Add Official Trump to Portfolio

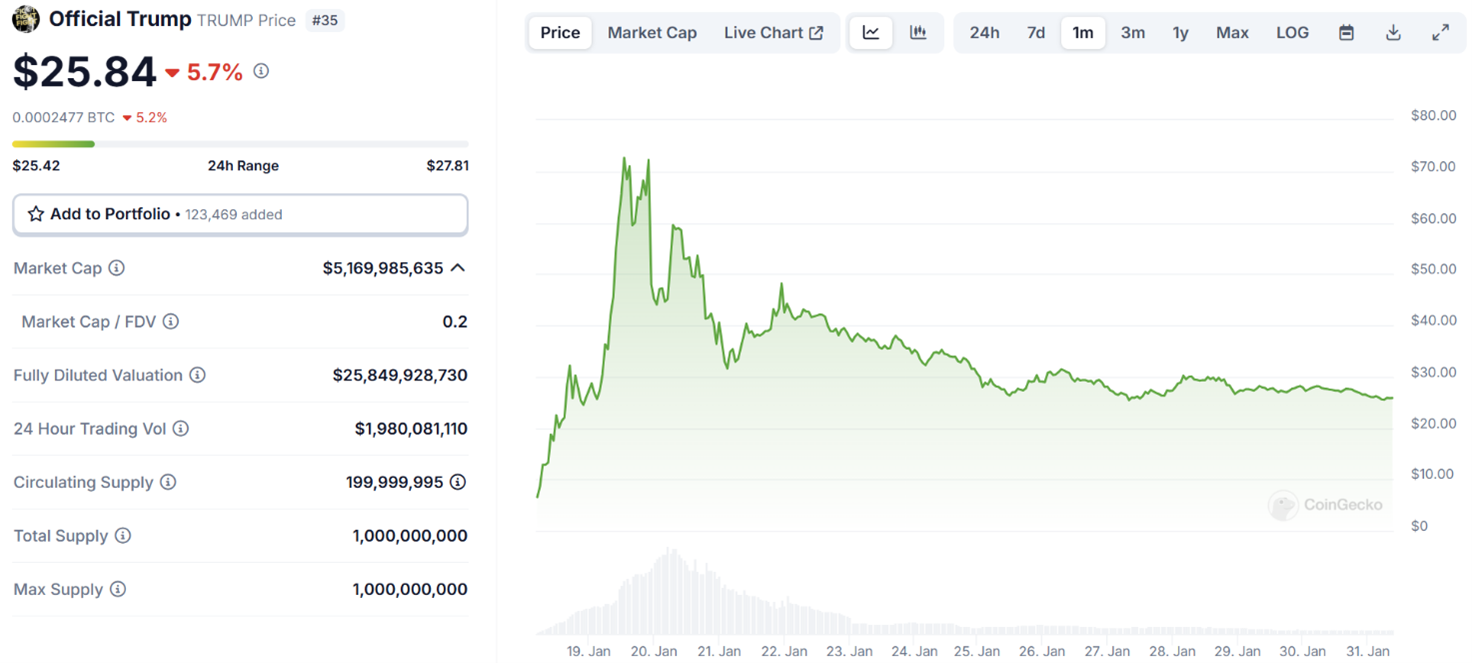click(240, 214)
